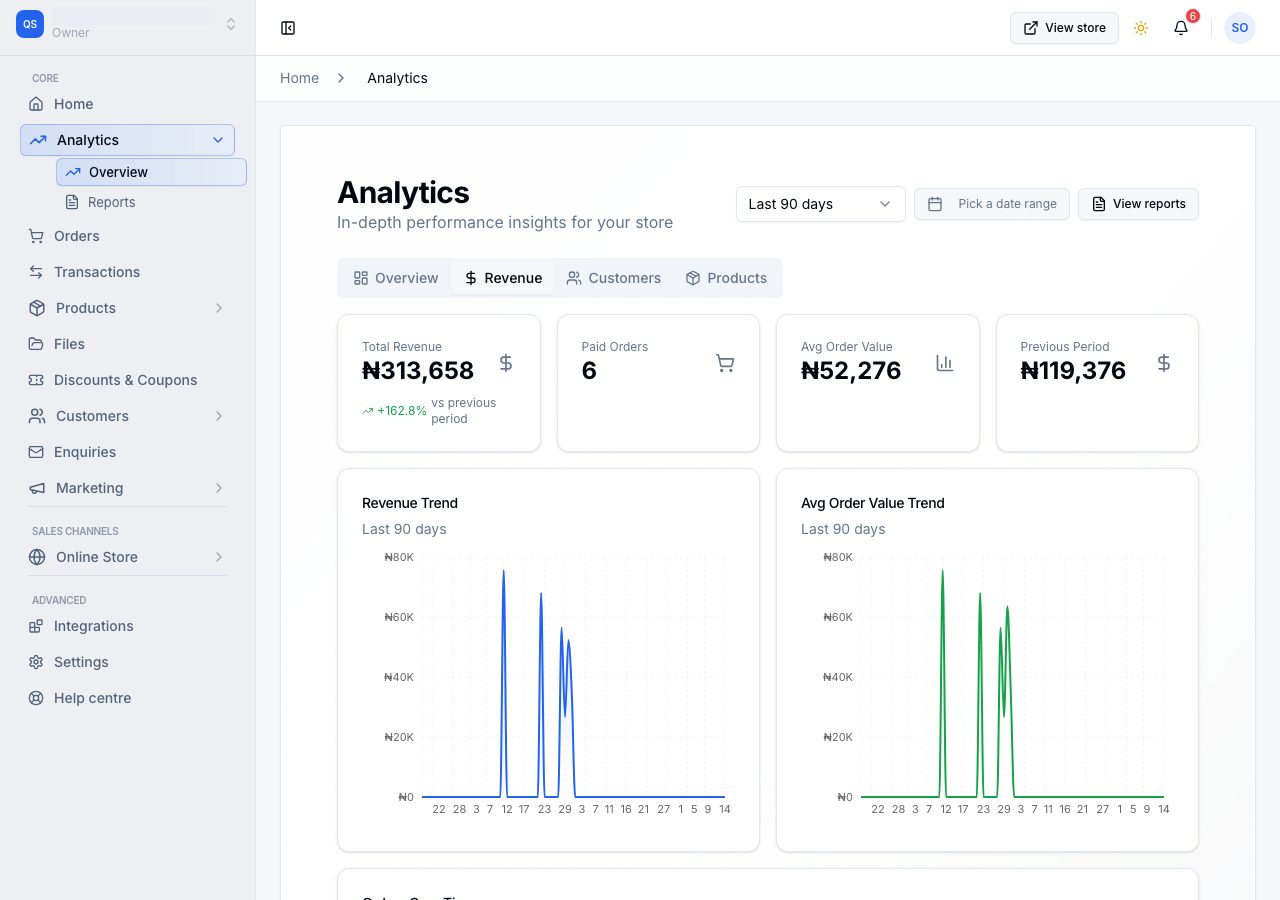
Task: Click the Total Revenue dollar icon
Action: (506, 363)
